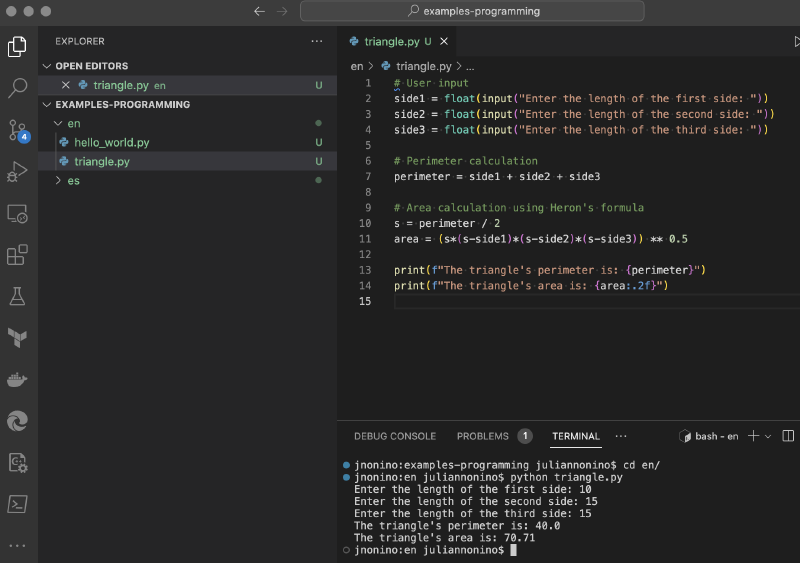800x563 pixels.
Task: Open the Testing flask icon
Action: [x=17, y=296]
